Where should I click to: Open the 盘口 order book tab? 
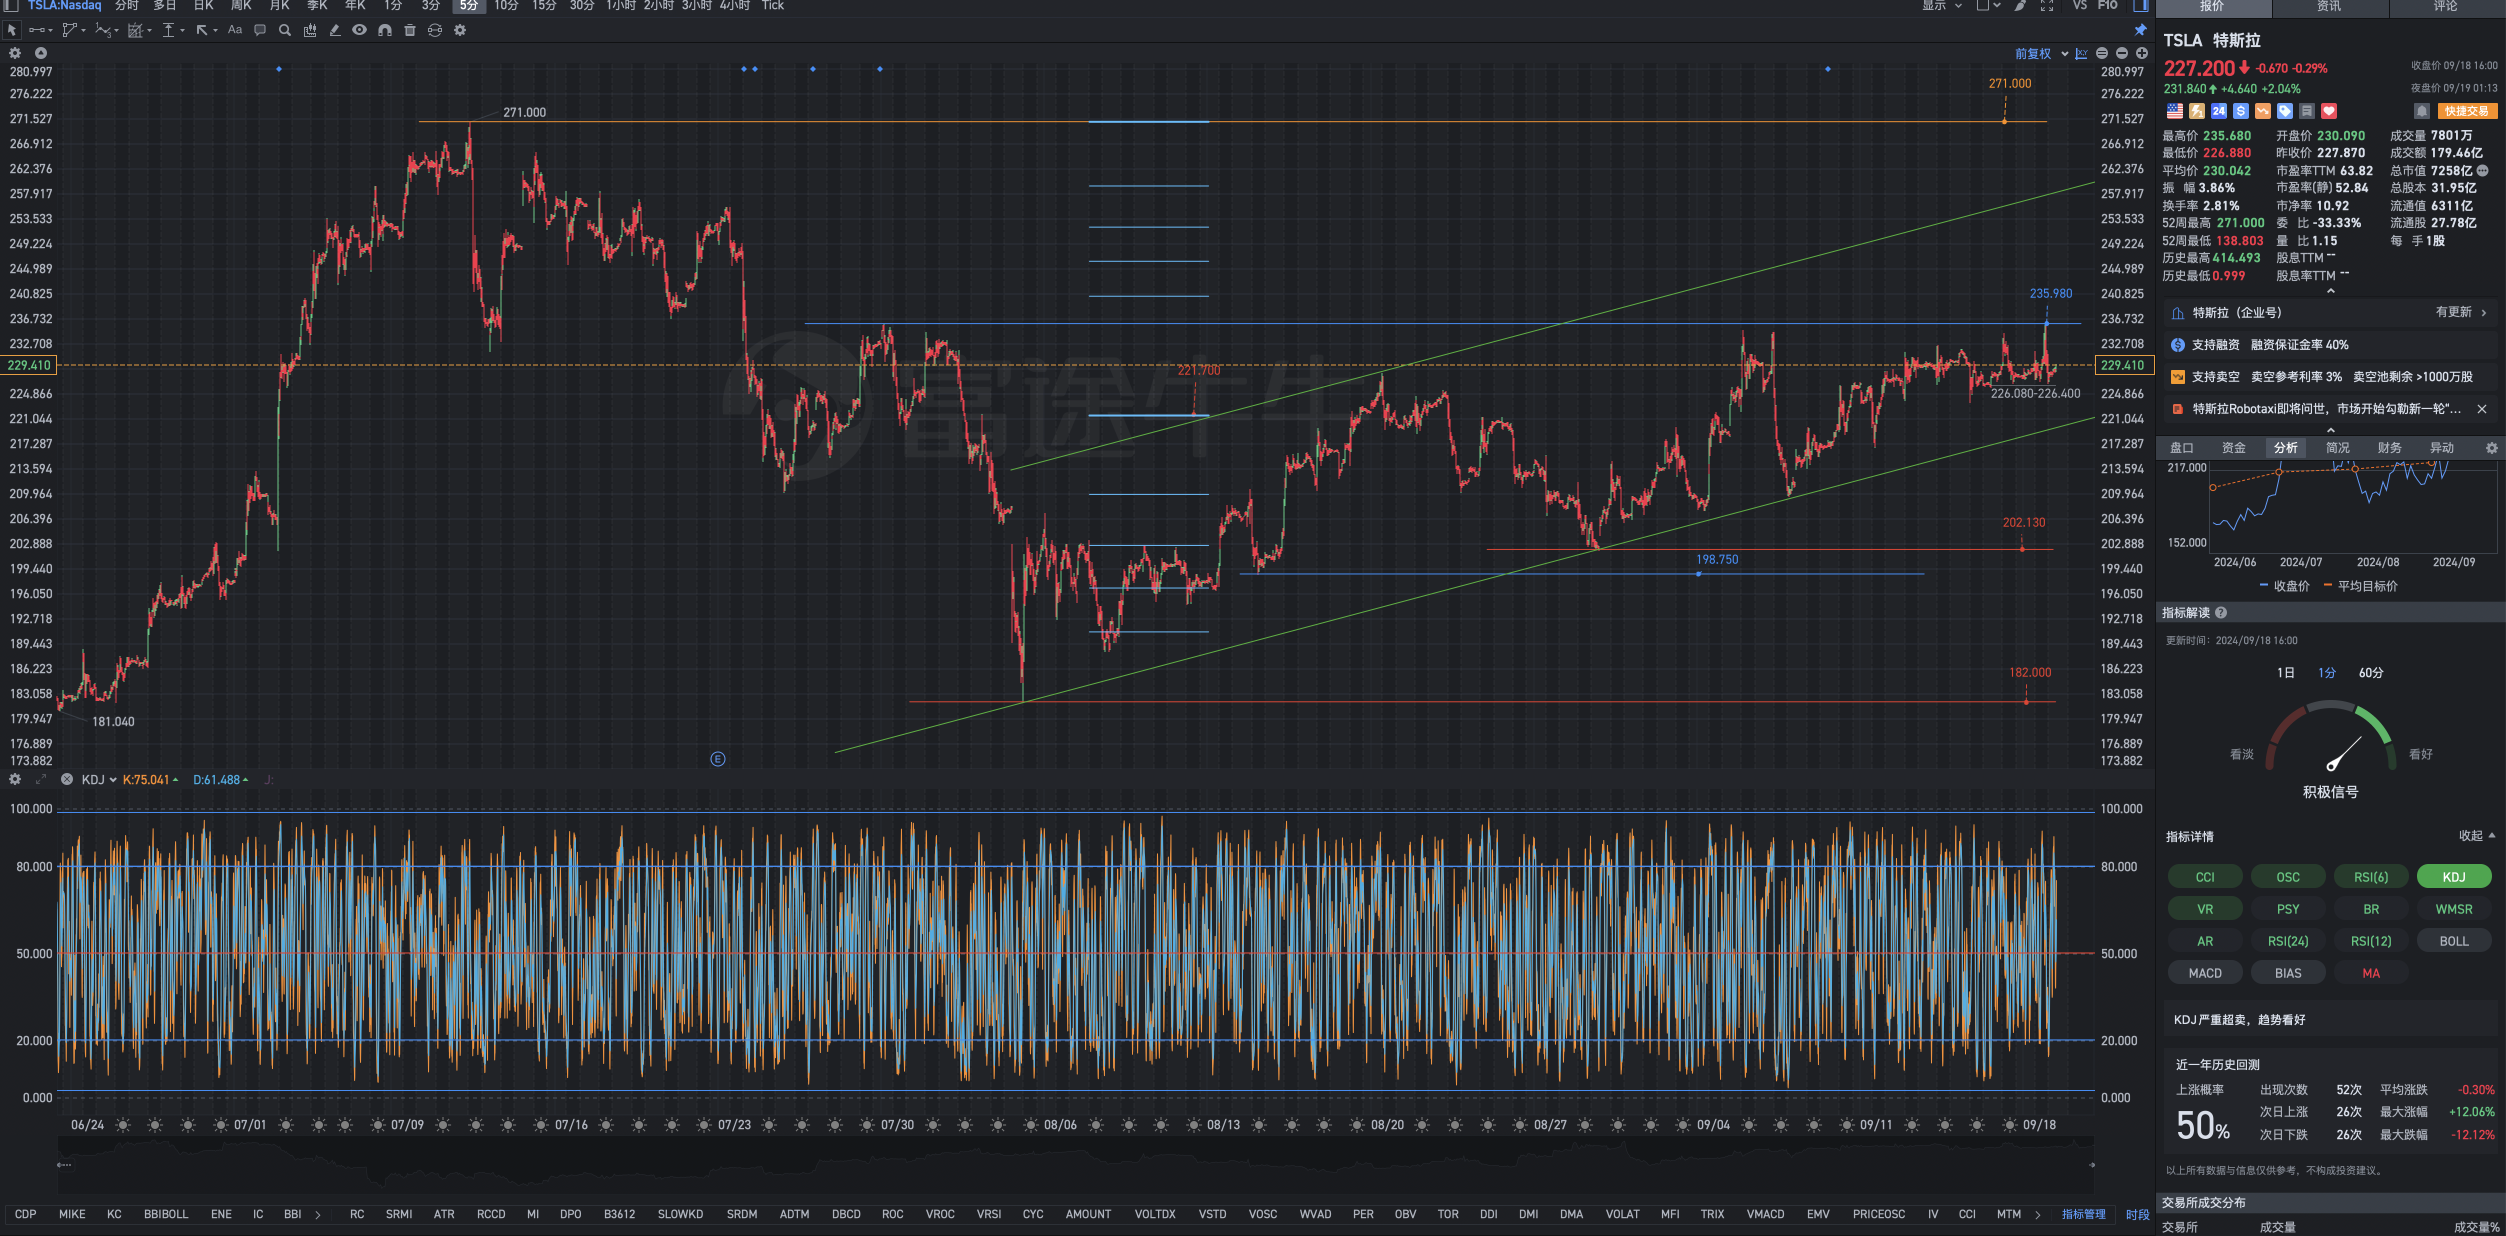[2182, 448]
